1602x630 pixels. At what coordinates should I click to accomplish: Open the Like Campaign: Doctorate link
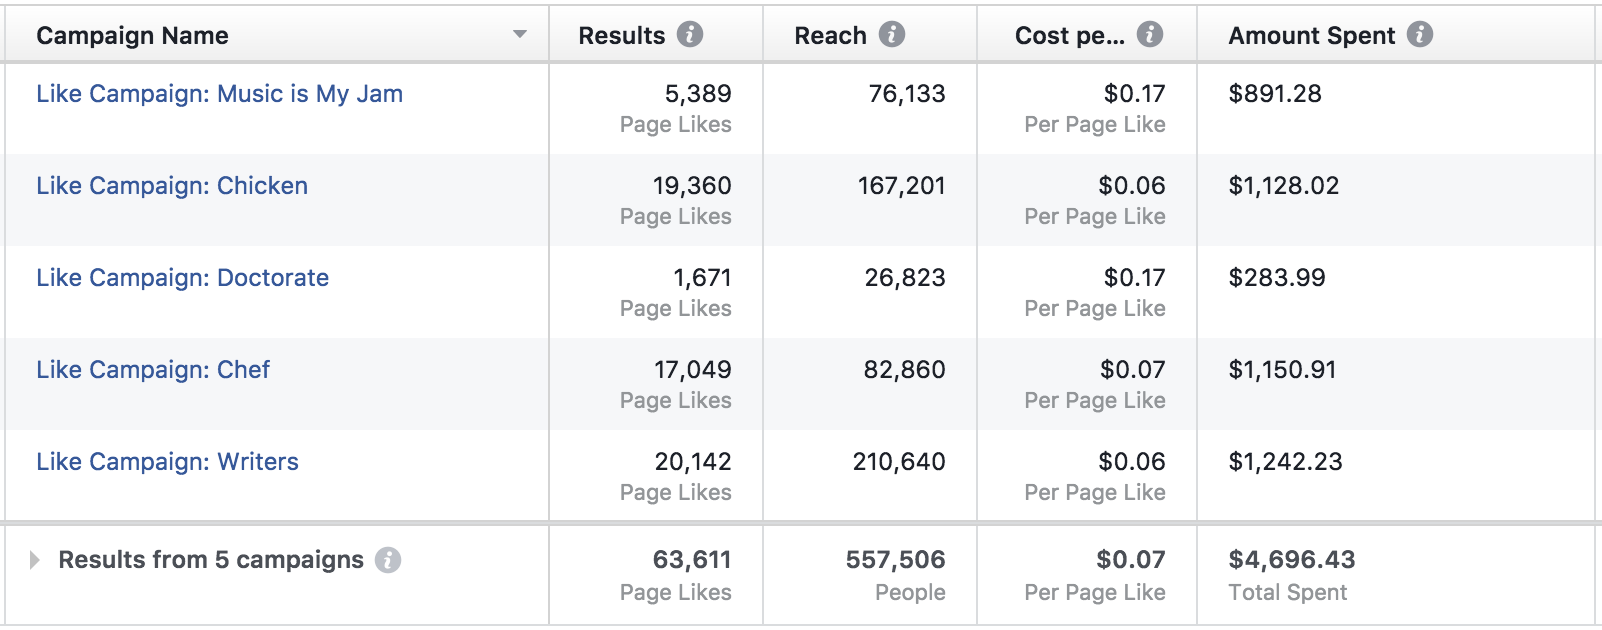[182, 278]
